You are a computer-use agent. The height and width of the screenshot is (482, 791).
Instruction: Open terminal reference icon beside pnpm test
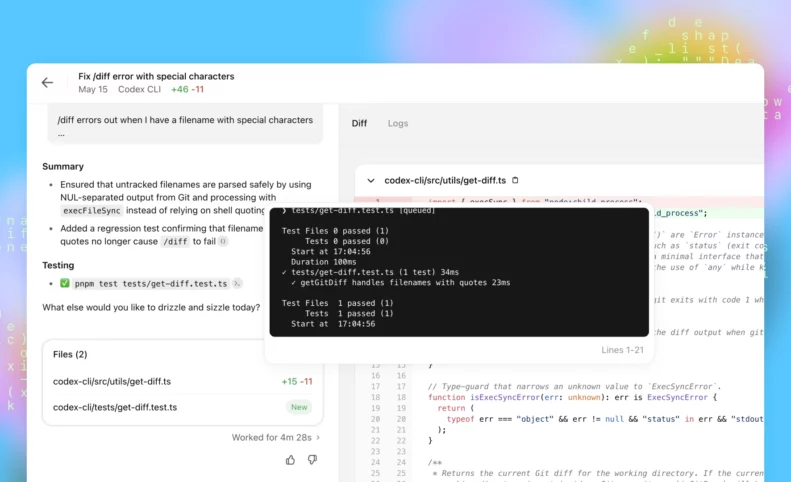[x=237, y=284]
